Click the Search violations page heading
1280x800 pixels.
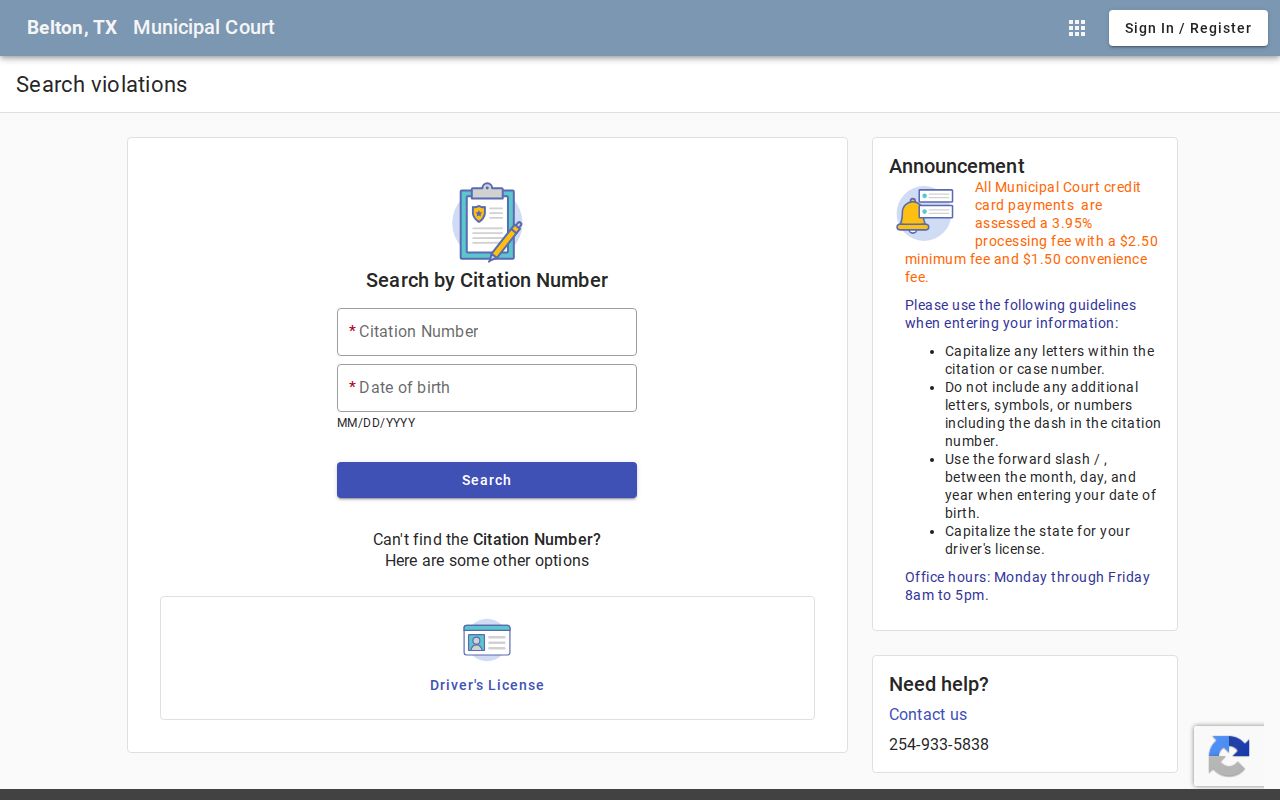102,84
